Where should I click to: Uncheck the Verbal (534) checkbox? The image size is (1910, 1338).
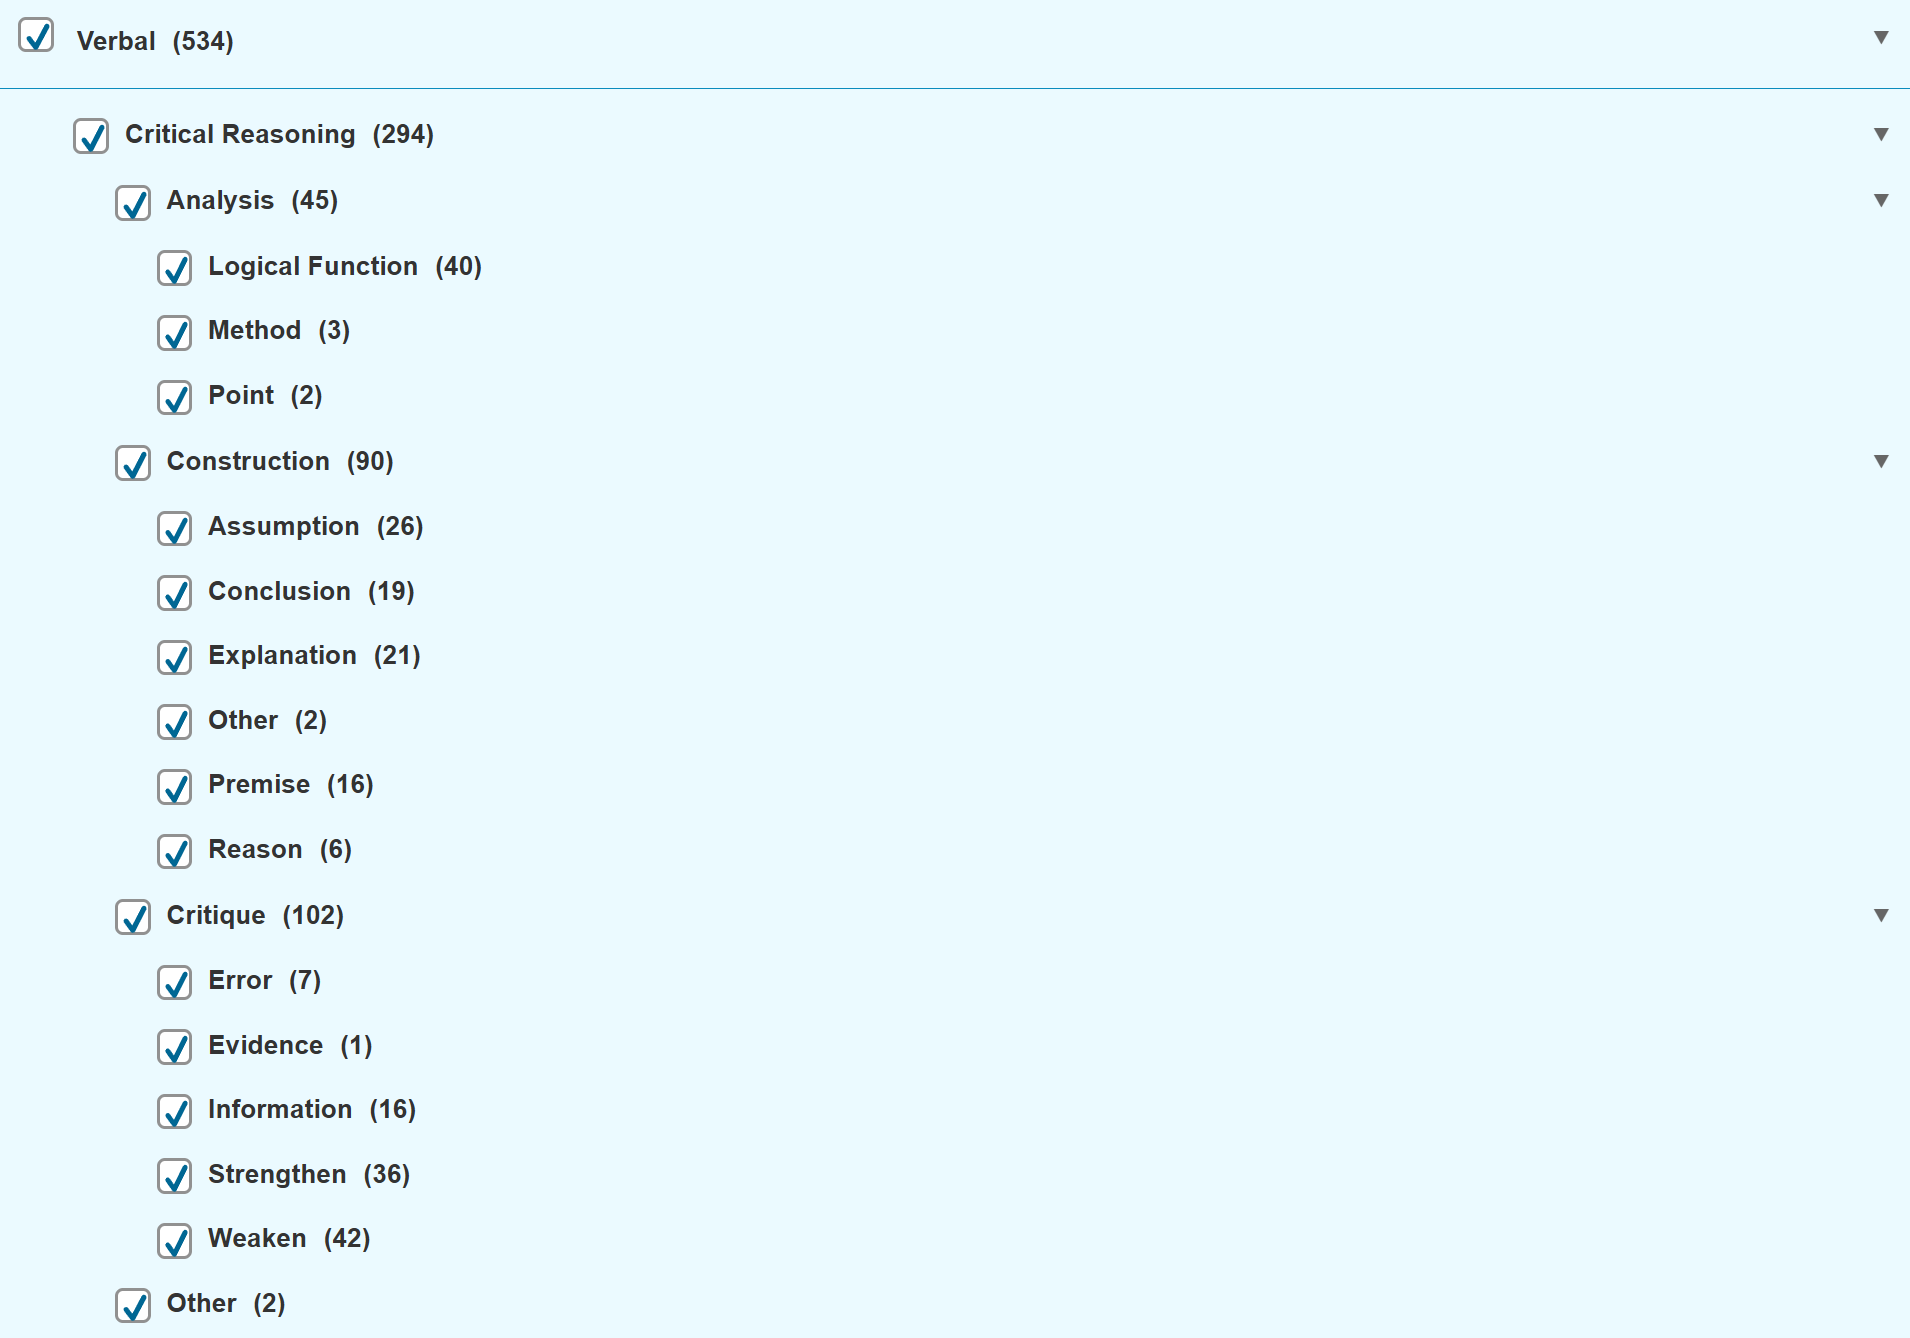[36, 36]
